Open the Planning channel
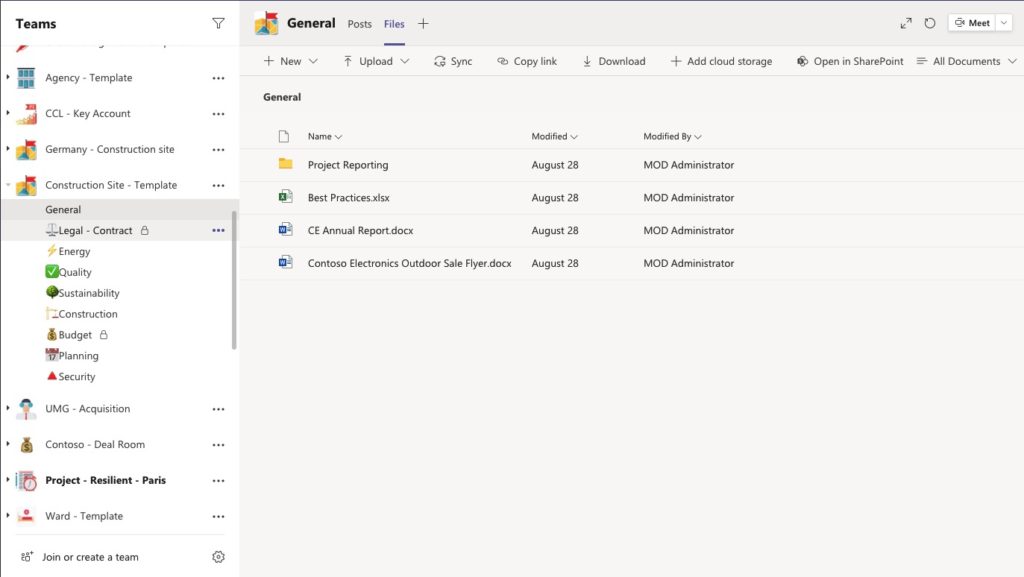 pos(72,356)
